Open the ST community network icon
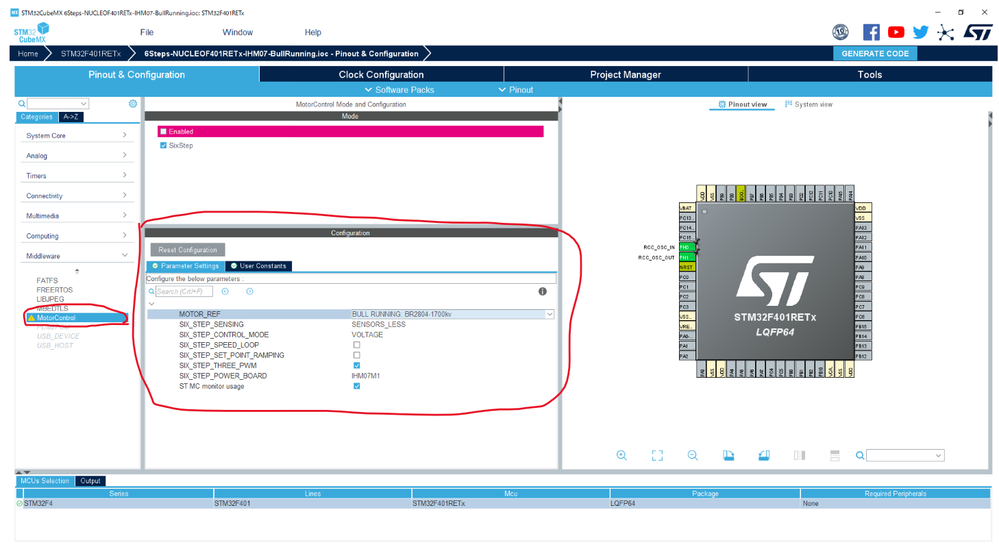Screen dimensions: 999x552 tap(945, 33)
